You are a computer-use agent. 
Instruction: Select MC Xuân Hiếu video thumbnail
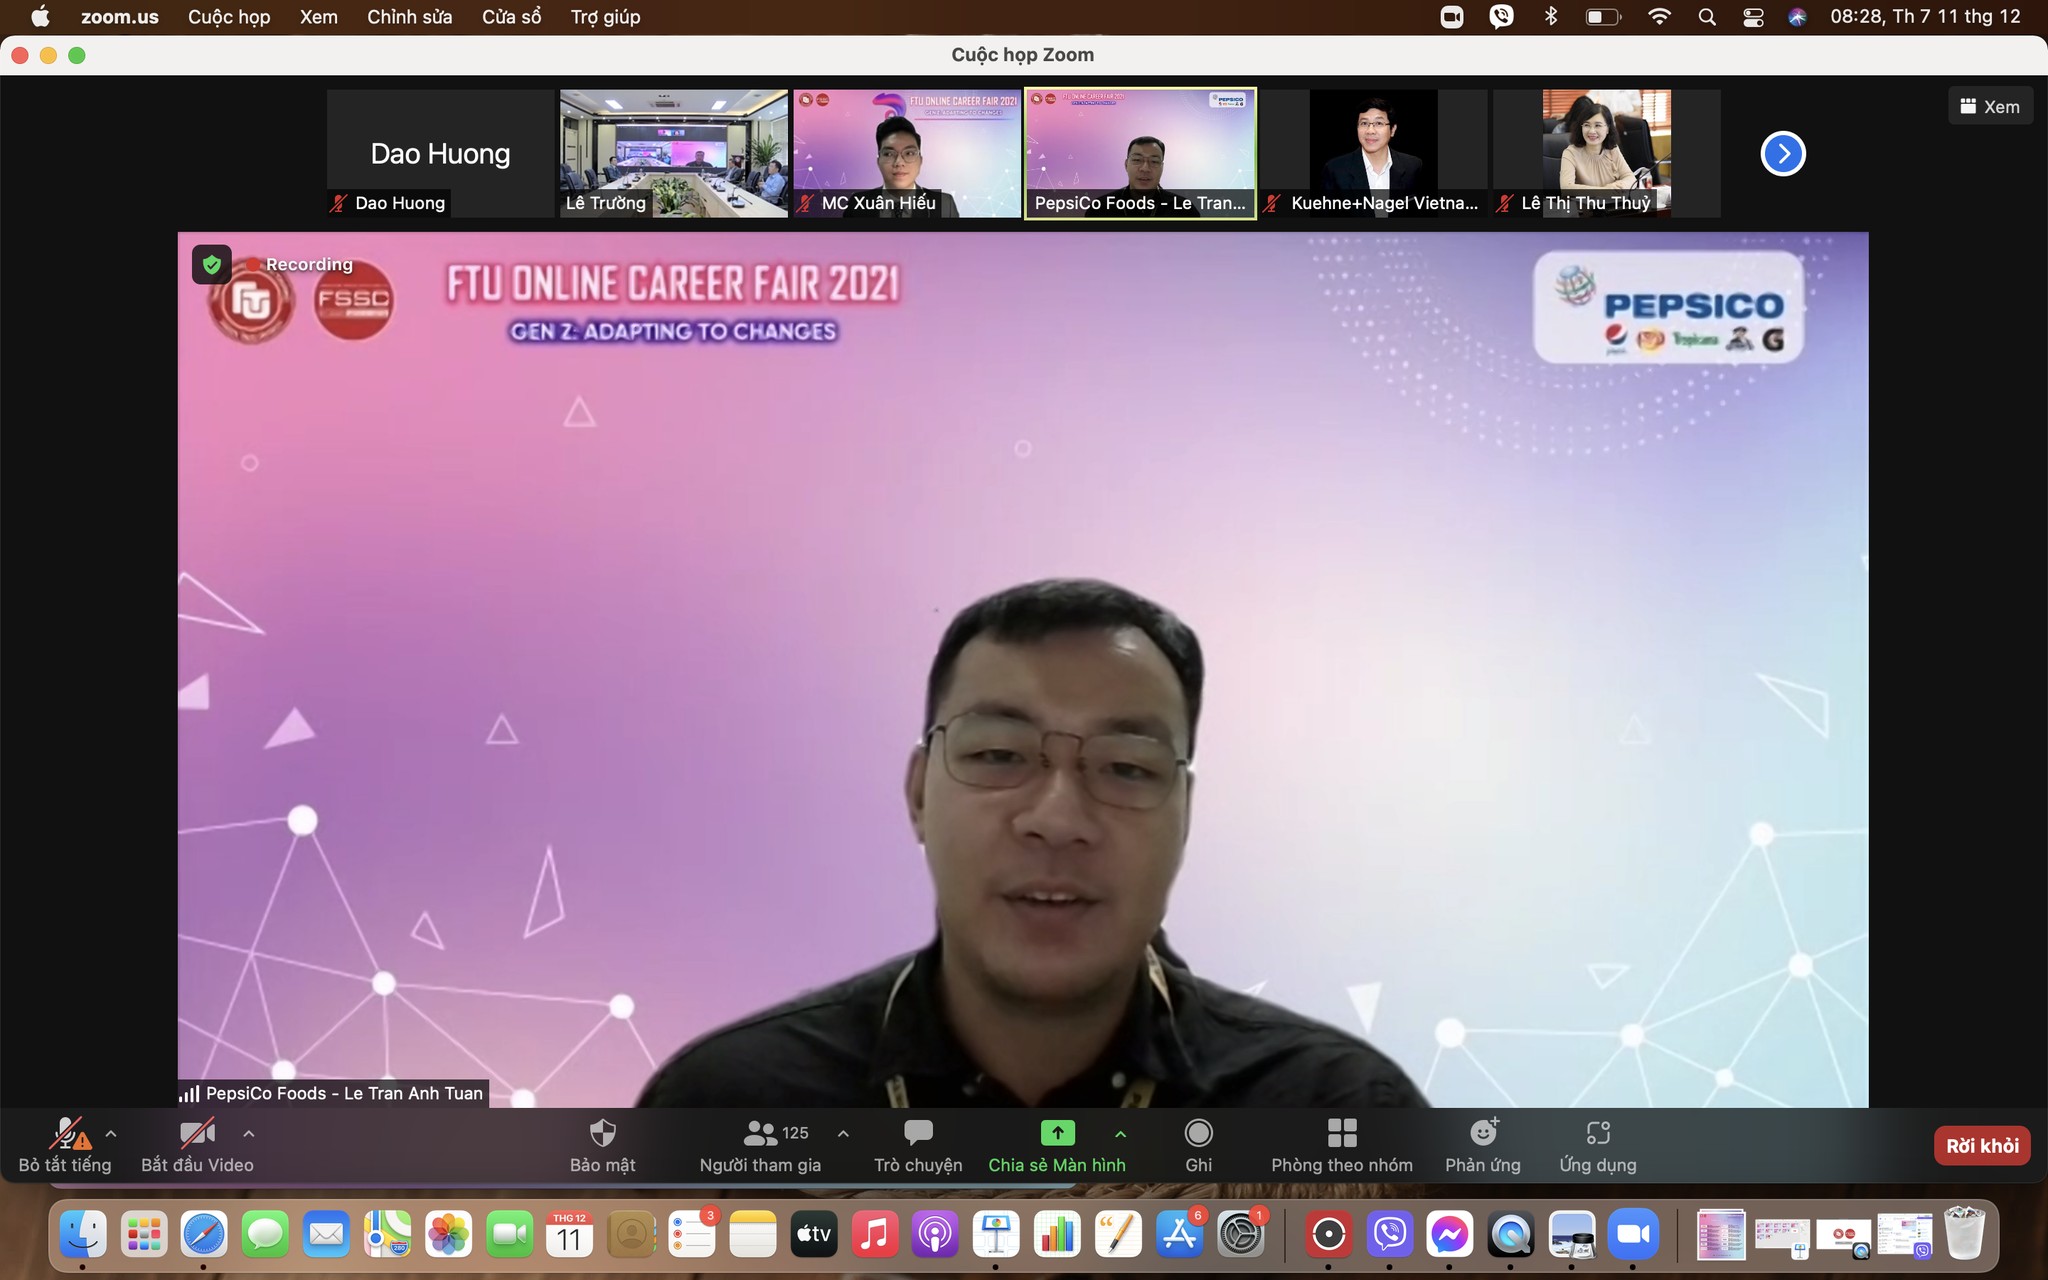click(x=907, y=153)
